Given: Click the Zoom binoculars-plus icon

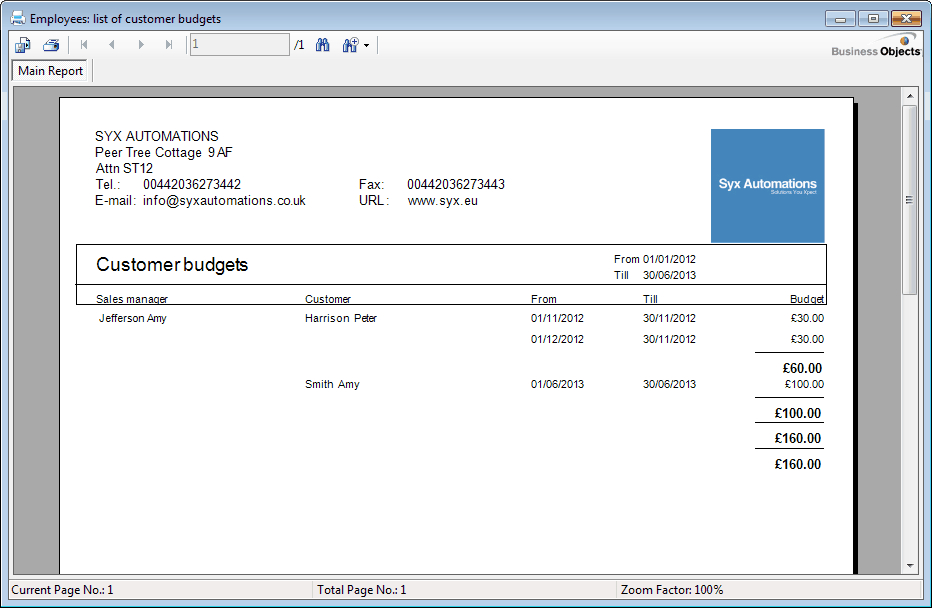Looking at the screenshot, I should 350,45.
